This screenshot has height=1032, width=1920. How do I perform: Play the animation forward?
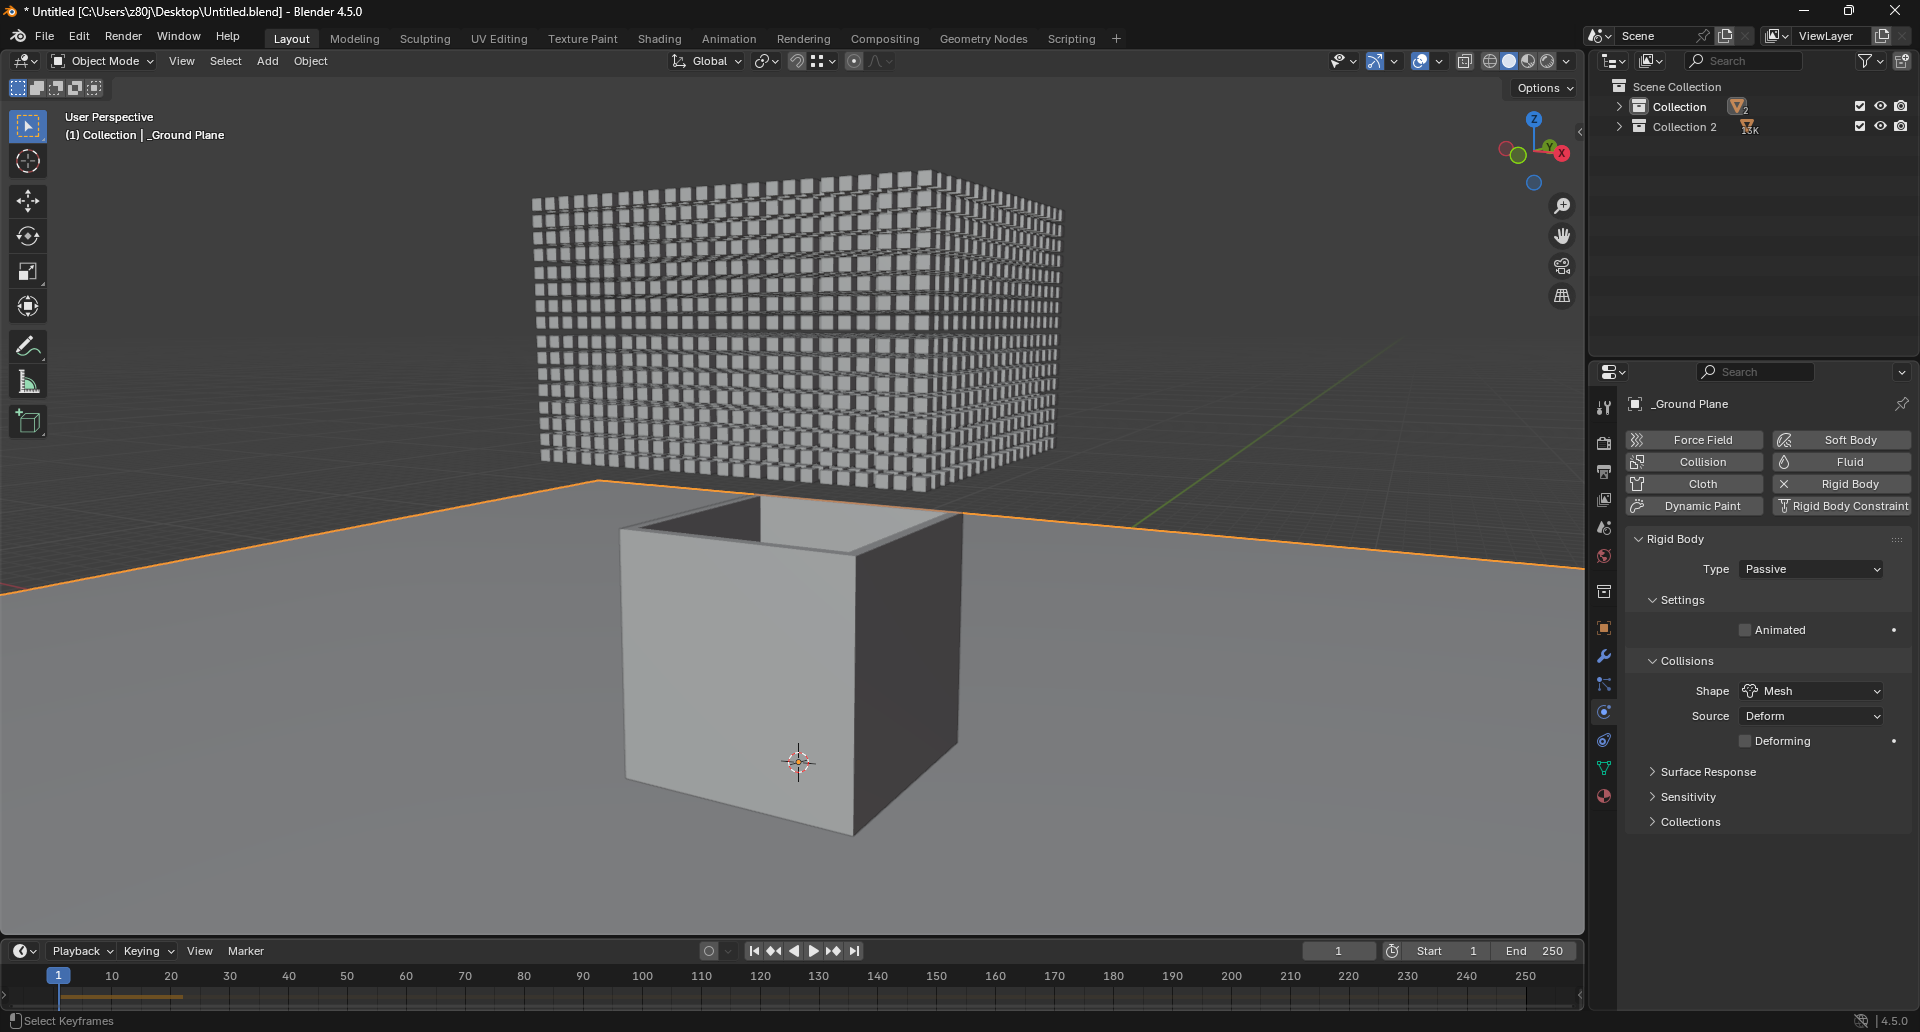813,951
